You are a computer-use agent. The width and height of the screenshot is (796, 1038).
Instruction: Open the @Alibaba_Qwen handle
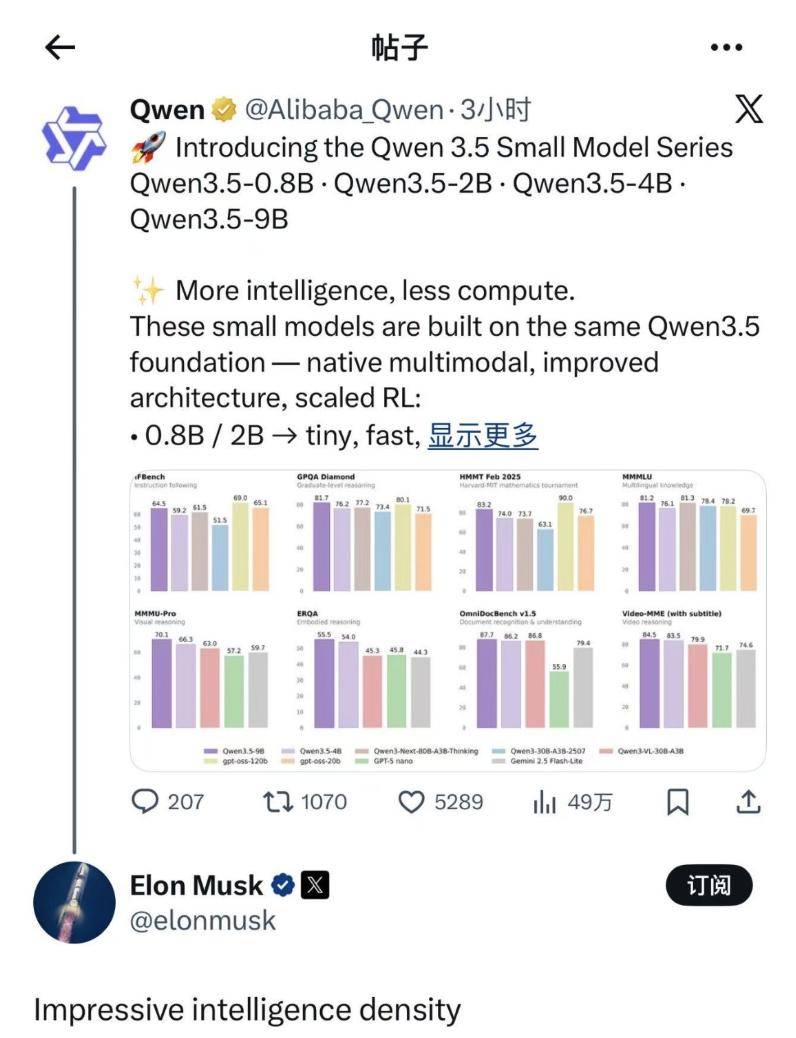pos(342,110)
